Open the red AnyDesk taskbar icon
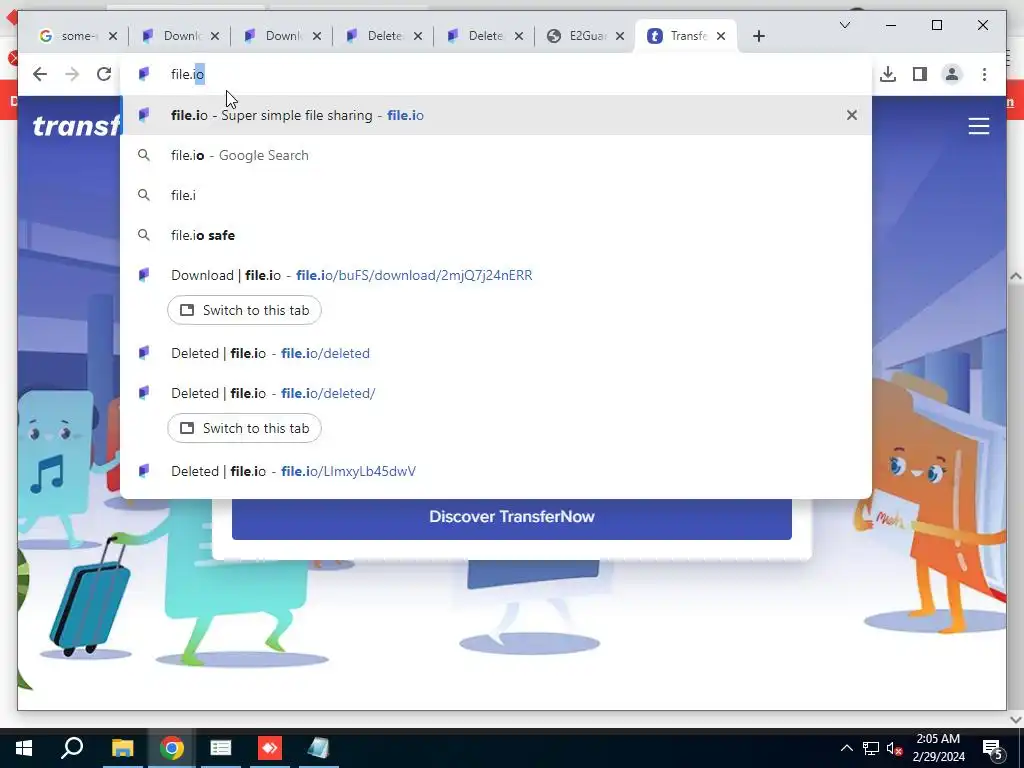The width and height of the screenshot is (1024, 768). pyautogui.click(x=269, y=748)
